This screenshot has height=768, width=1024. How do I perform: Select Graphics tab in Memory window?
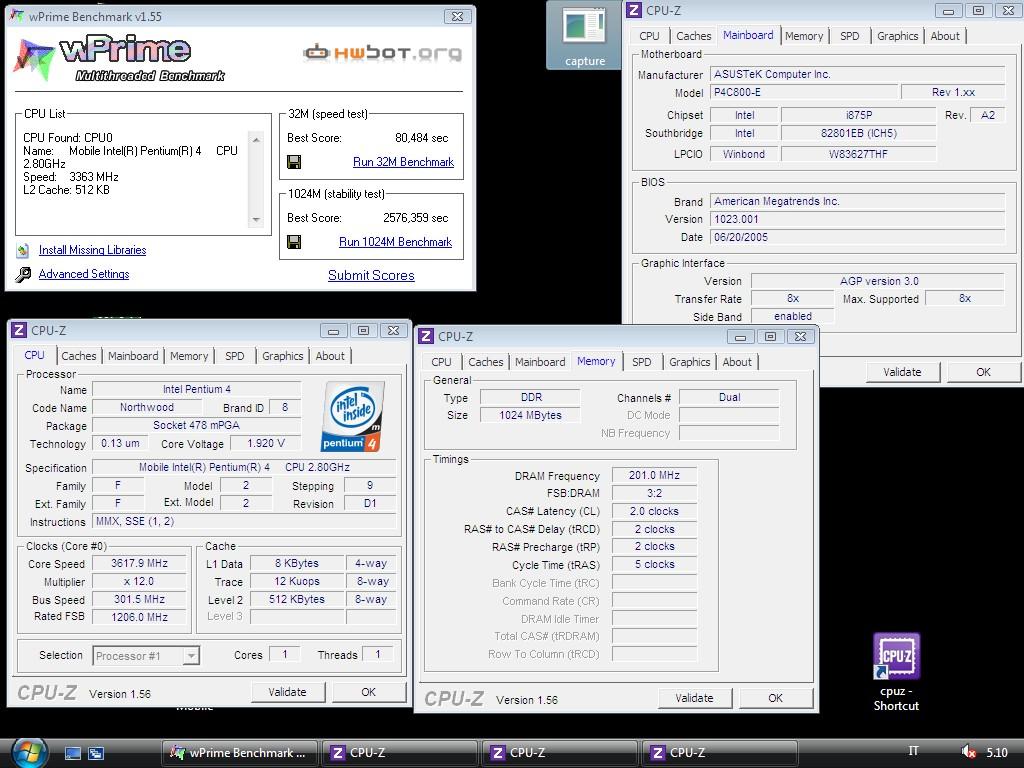690,362
